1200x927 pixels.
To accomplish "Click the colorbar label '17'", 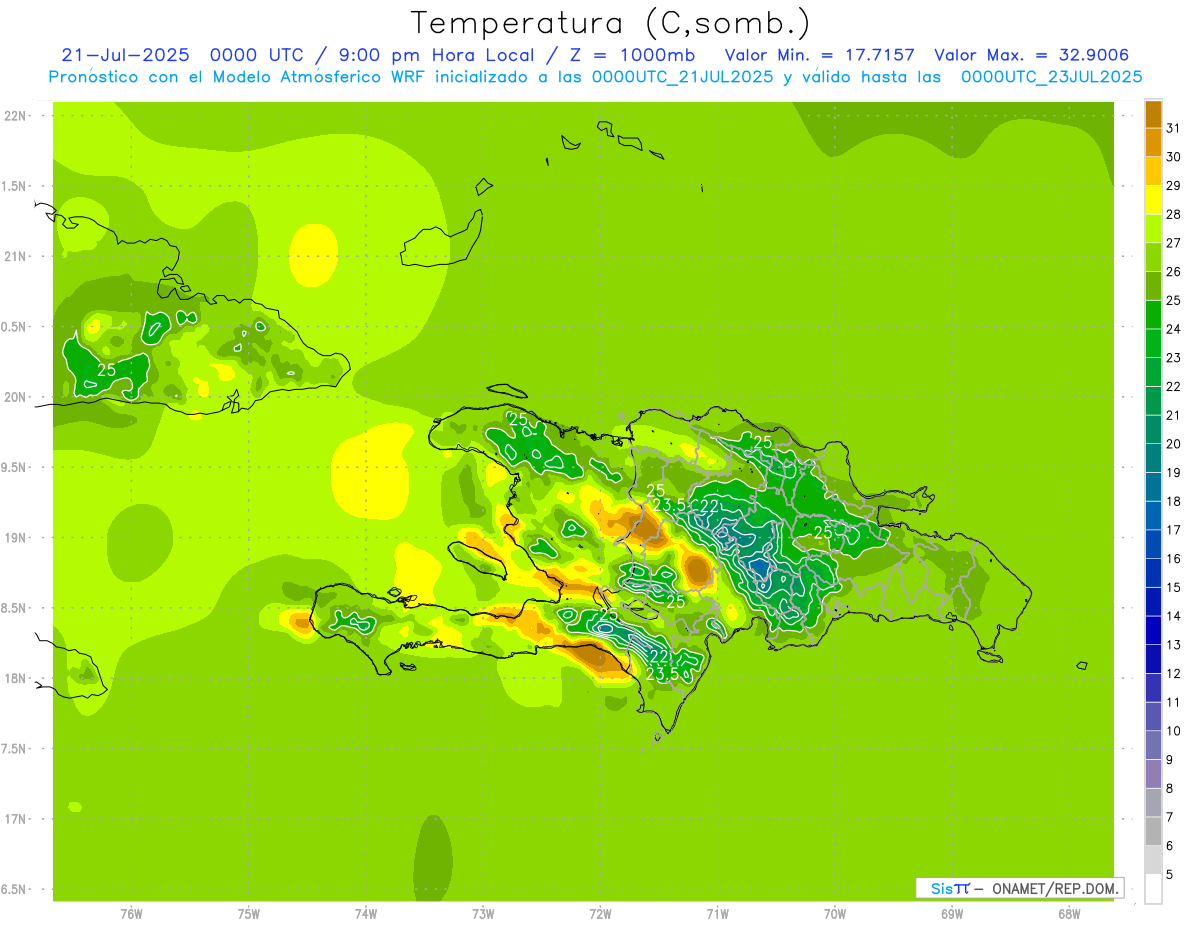I will 1174,530.
